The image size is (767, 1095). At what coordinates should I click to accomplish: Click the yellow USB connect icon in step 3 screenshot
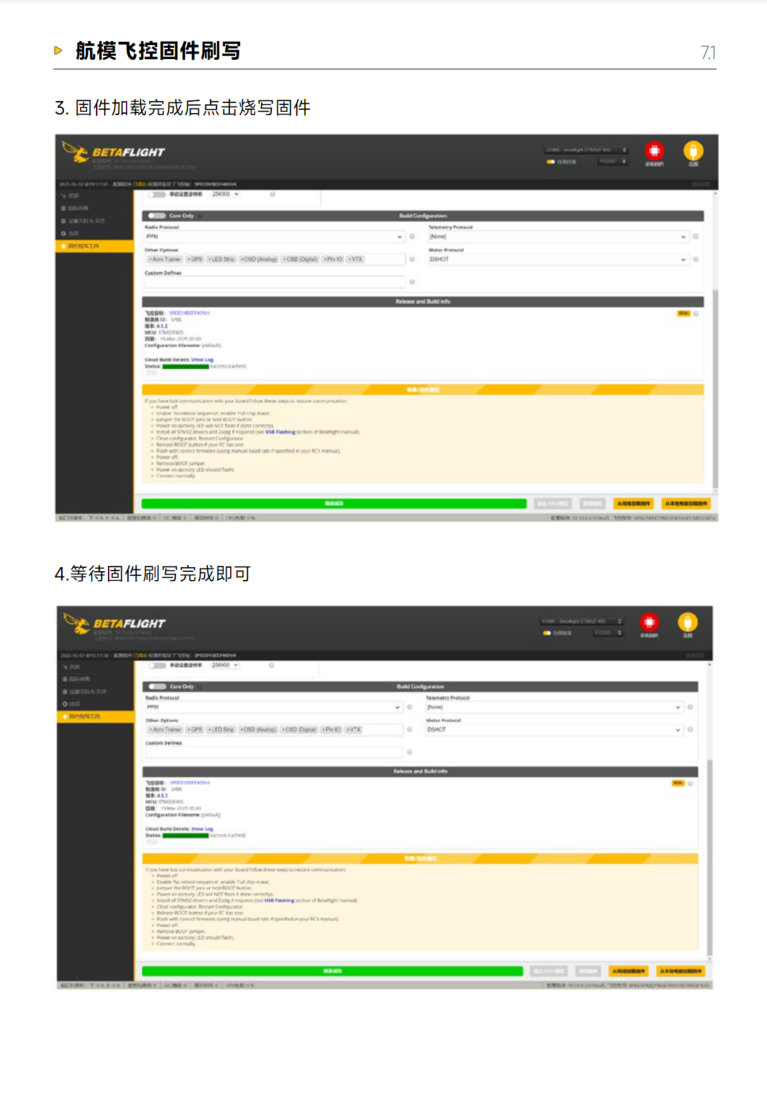(693, 150)
